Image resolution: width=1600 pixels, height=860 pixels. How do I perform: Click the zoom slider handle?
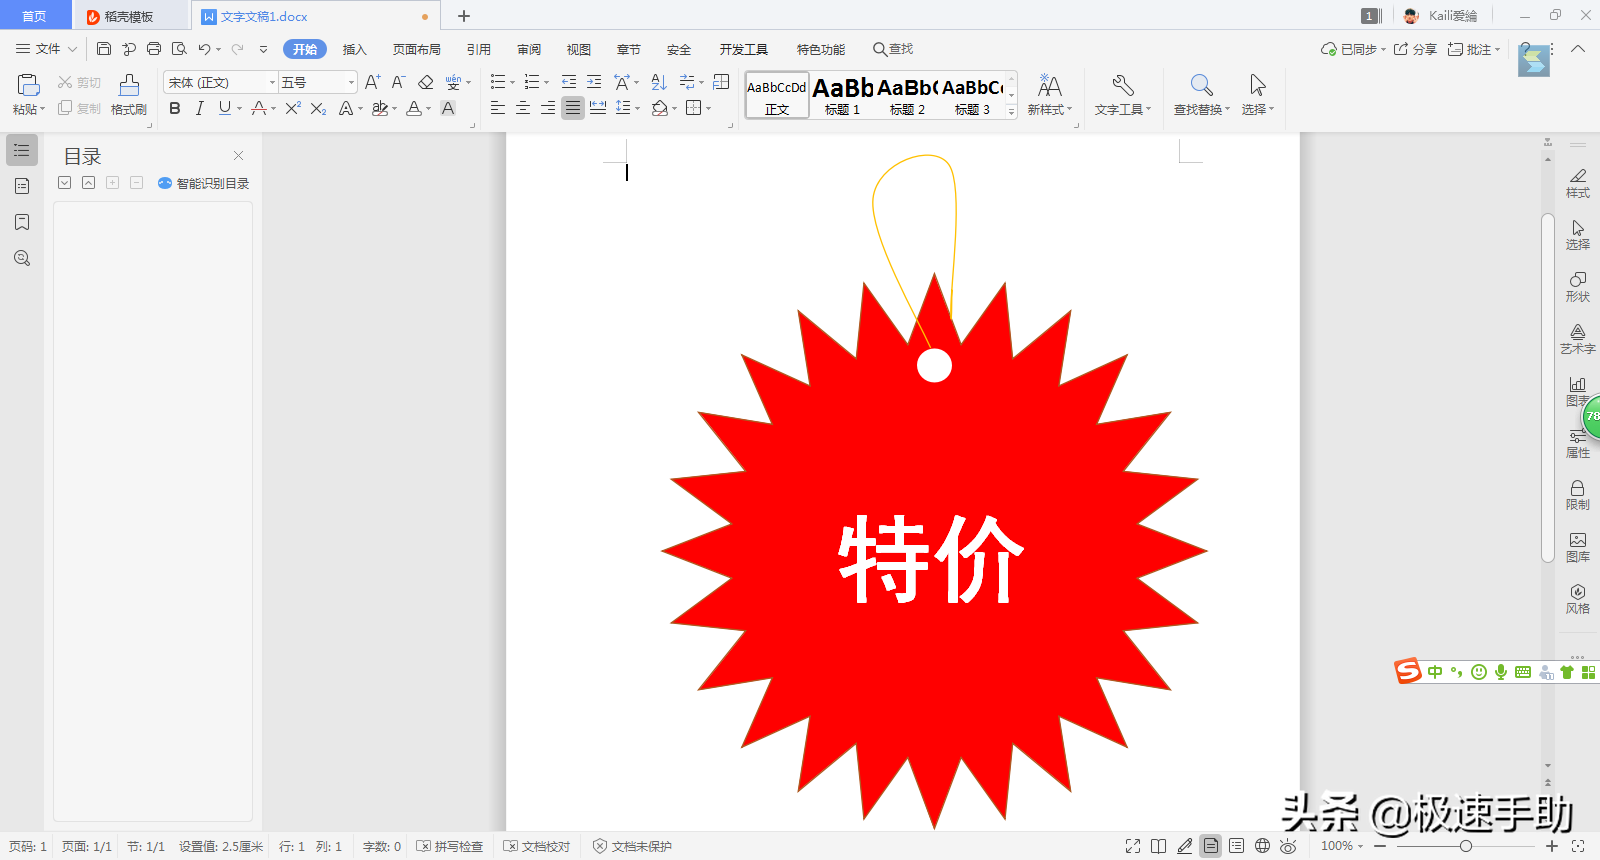coord(1465,846)
